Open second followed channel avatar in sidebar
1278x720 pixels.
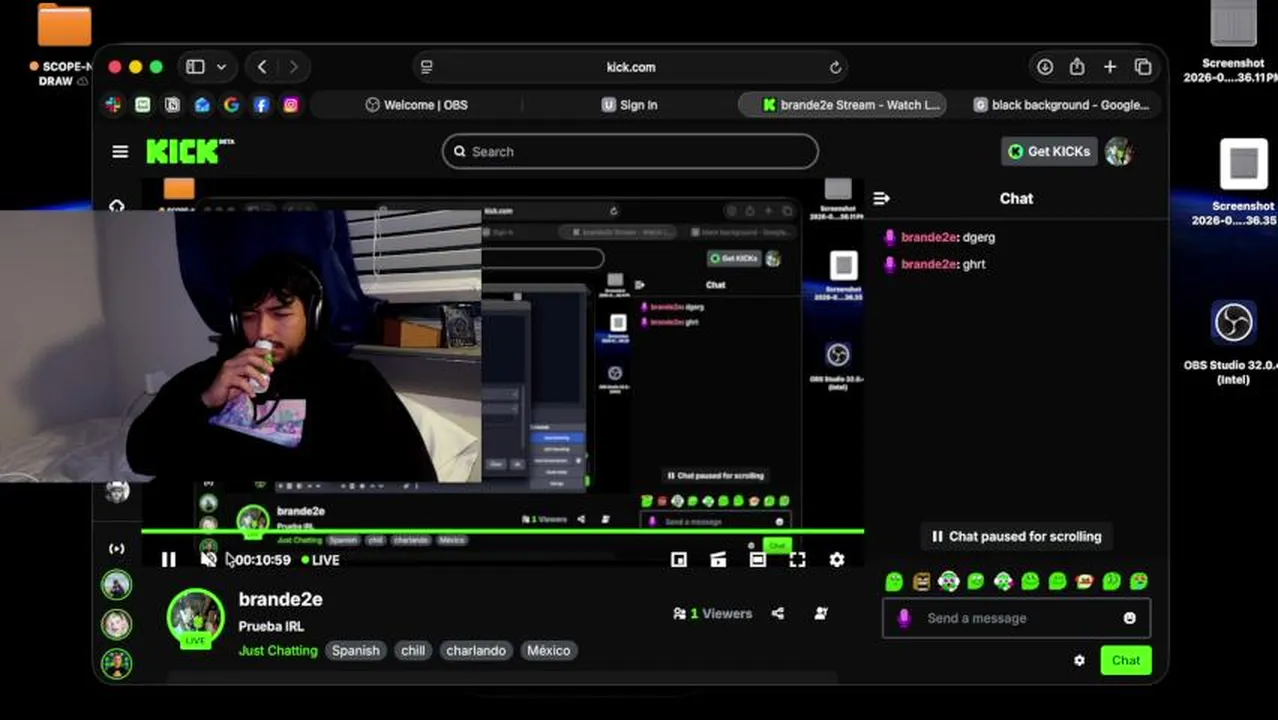pos(117,624)
